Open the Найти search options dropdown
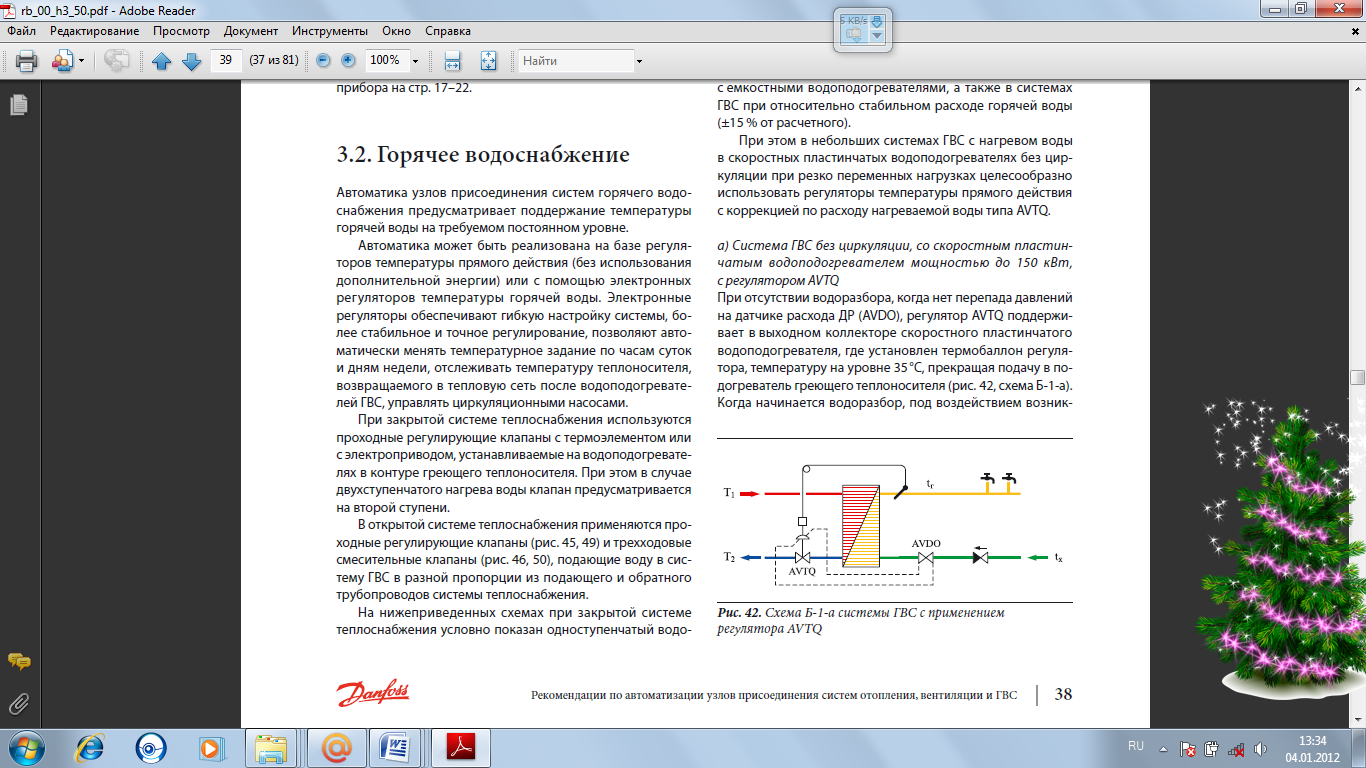 [x=639, y=61]
